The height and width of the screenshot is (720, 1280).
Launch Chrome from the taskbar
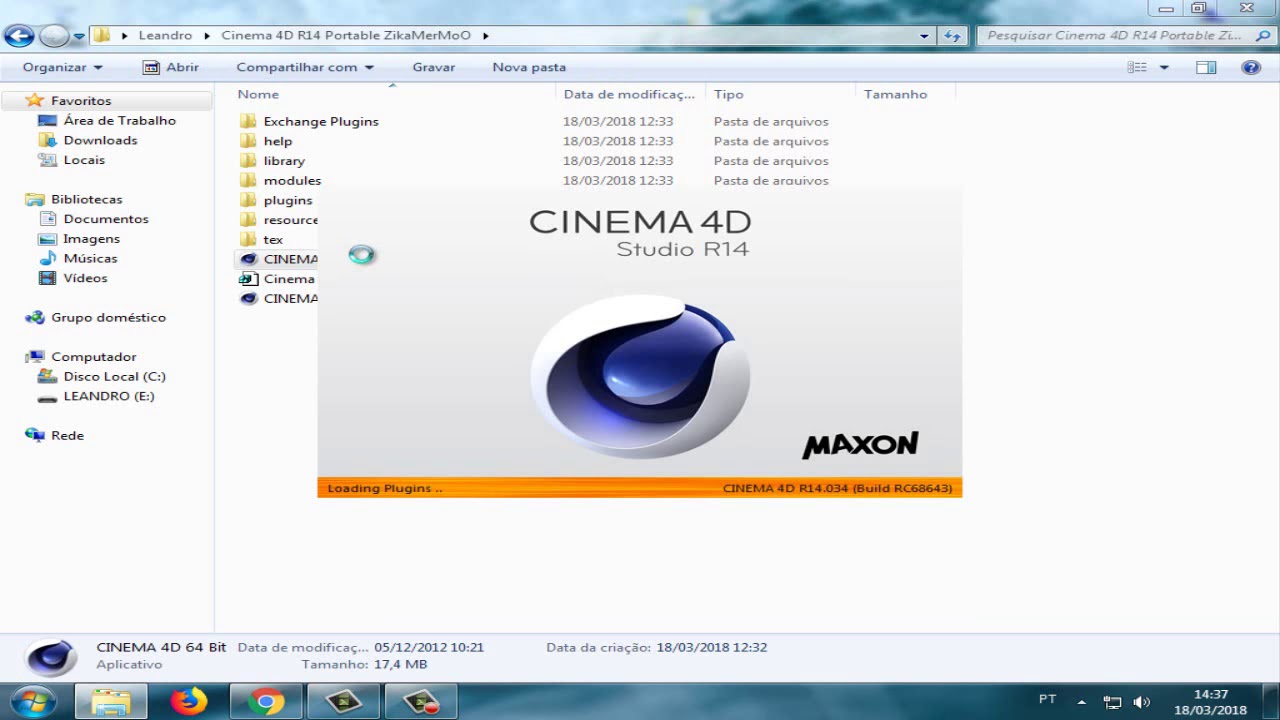(266, 701)
